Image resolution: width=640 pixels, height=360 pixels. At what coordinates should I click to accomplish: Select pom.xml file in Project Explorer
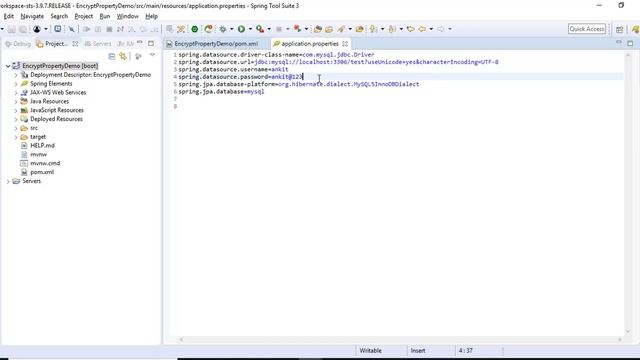[x=42, y=172]
